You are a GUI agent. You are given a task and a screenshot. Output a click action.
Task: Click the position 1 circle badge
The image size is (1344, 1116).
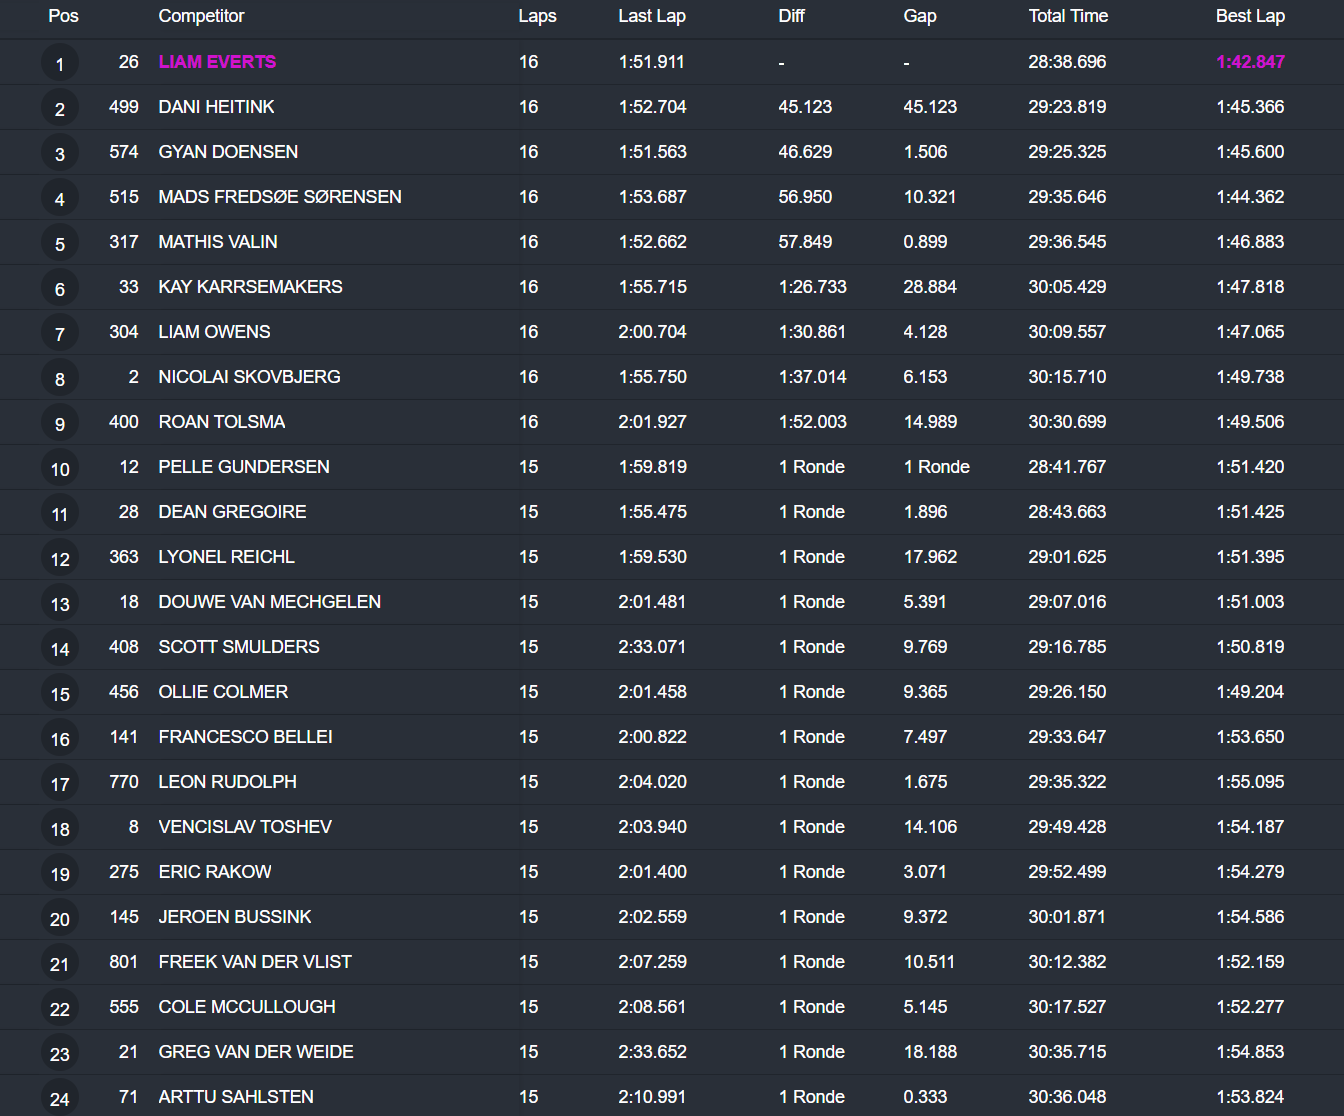click(60, 64)
